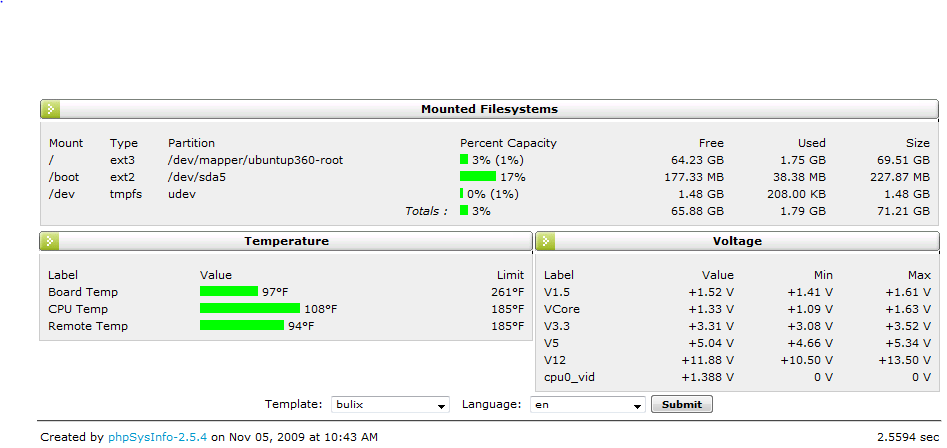This screenshot has width=947, height=448.
Task: Click the 64.23 GB free value
Action: 697,160
